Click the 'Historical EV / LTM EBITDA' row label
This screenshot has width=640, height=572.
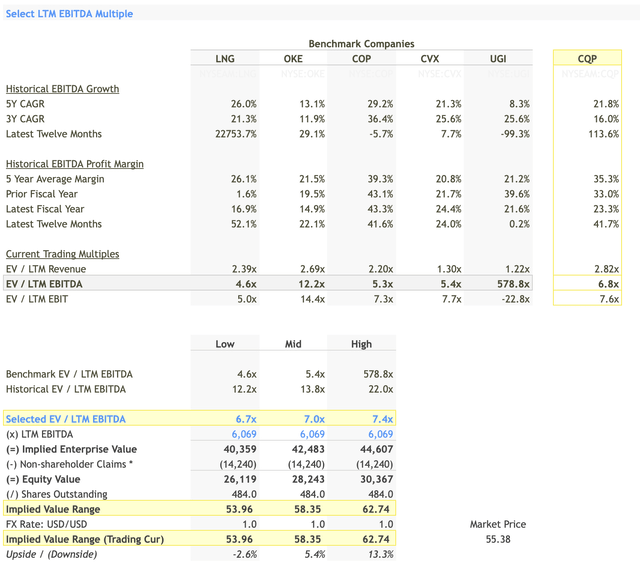coord(66,389)
